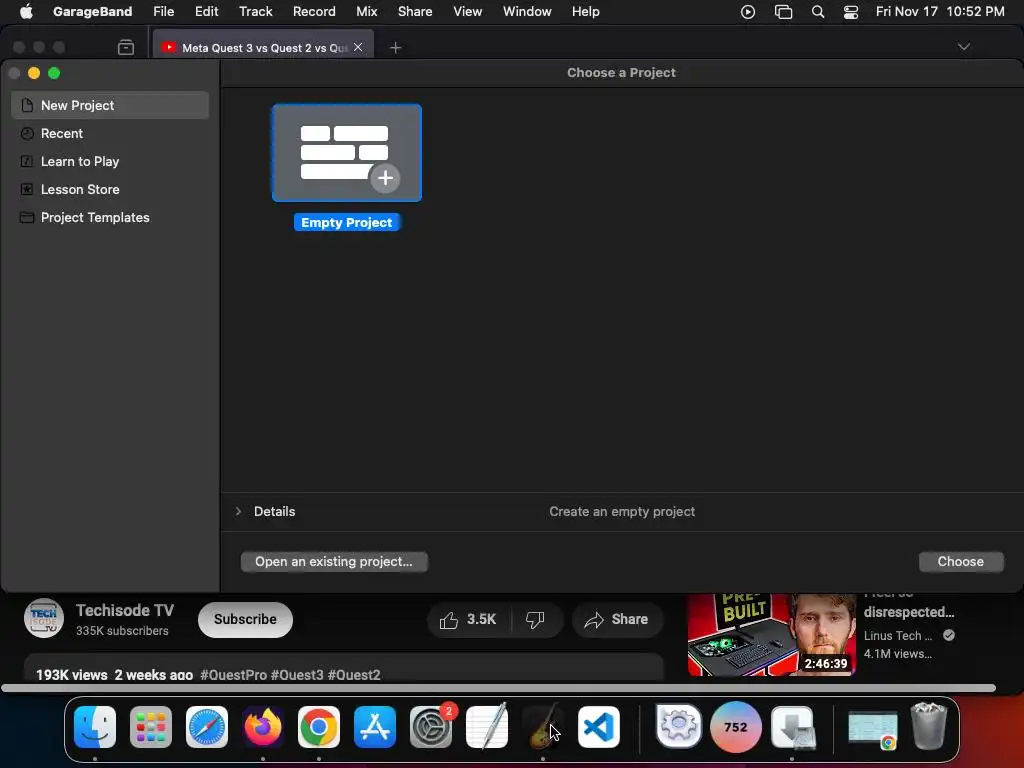Subscribe to Techisode TV channel
The height and width of the screenshot is (768, 1024).
245,619
